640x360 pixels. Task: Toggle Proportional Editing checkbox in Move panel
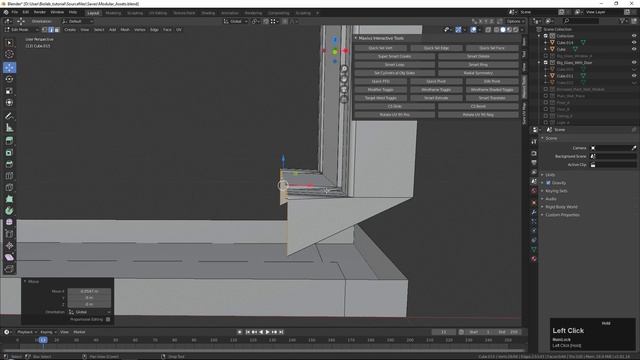click(108, 320)
